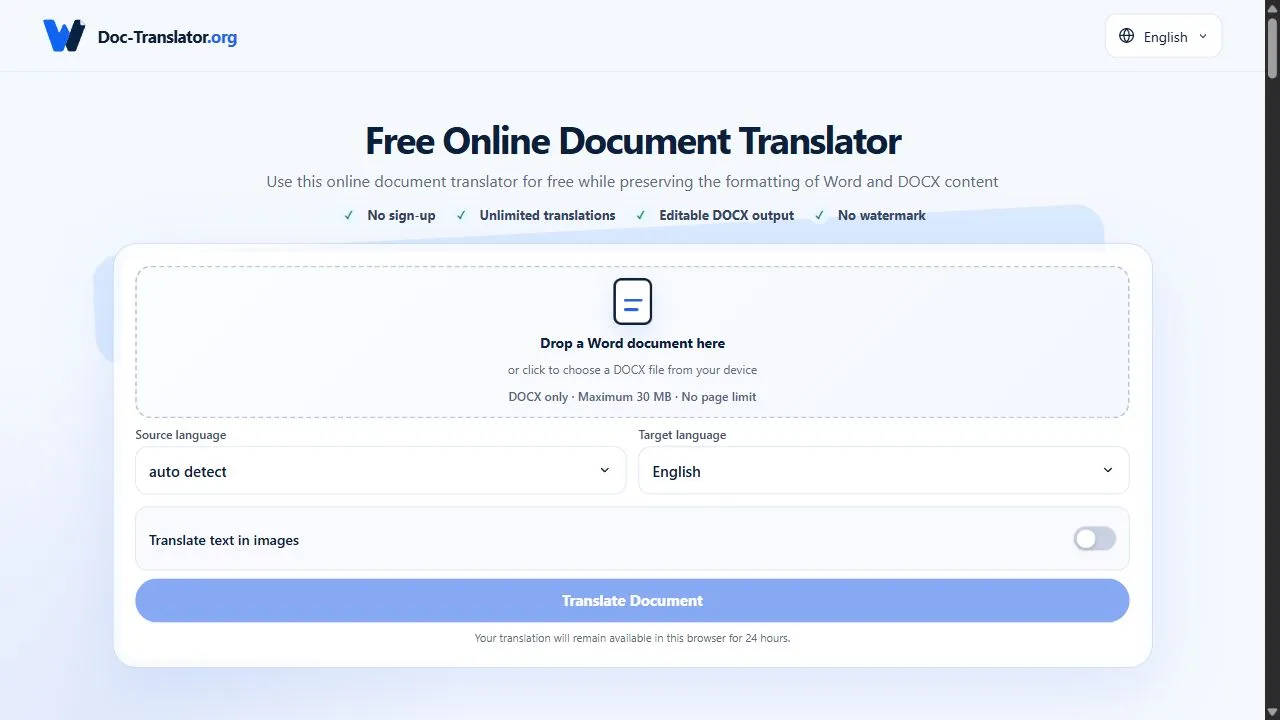Open the Doc-Translator.org home link

(x=140, y=37)
